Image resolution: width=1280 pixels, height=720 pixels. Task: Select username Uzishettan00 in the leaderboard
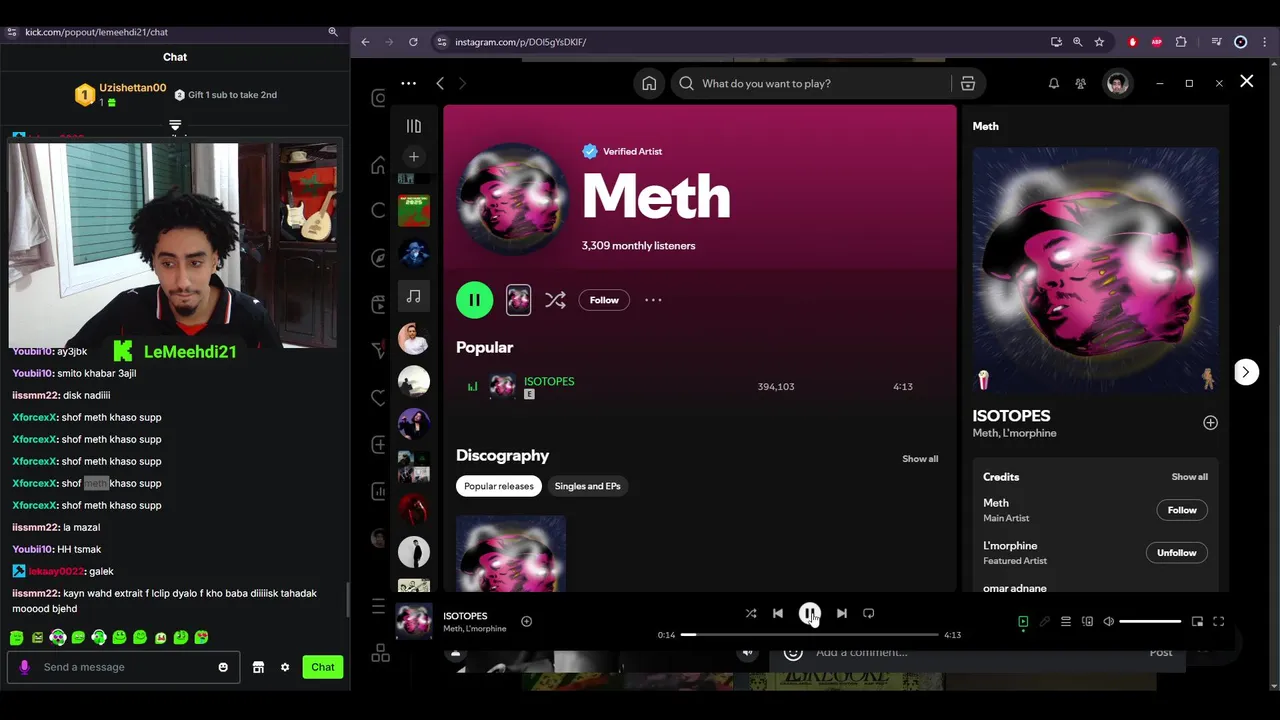tap(132, 88)
